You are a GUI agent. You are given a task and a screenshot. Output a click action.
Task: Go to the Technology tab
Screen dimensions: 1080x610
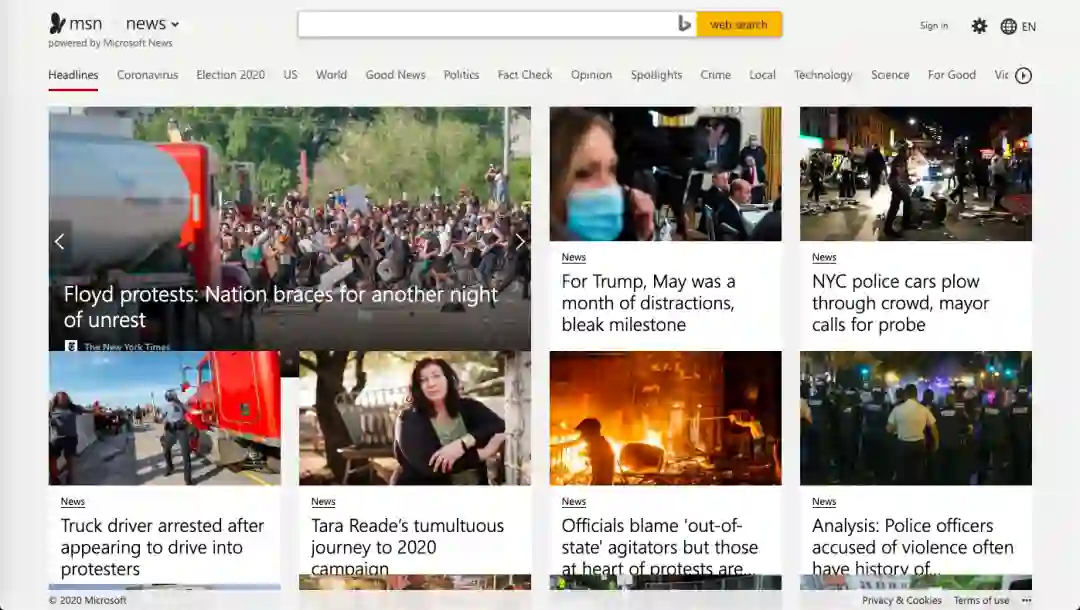pyautogui.click(x=823, y=75)
